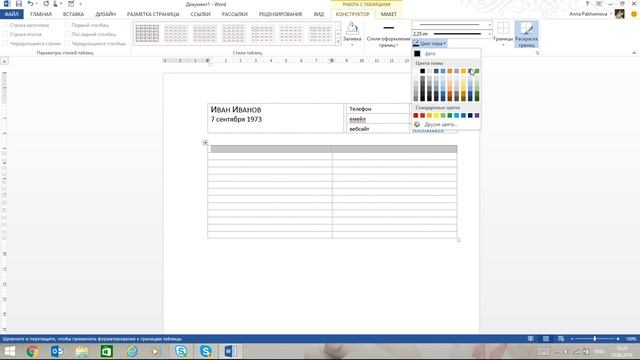Viewport: 640px width, 360px height.
Task: Open the media player taskbar icon
Action: 156,351
